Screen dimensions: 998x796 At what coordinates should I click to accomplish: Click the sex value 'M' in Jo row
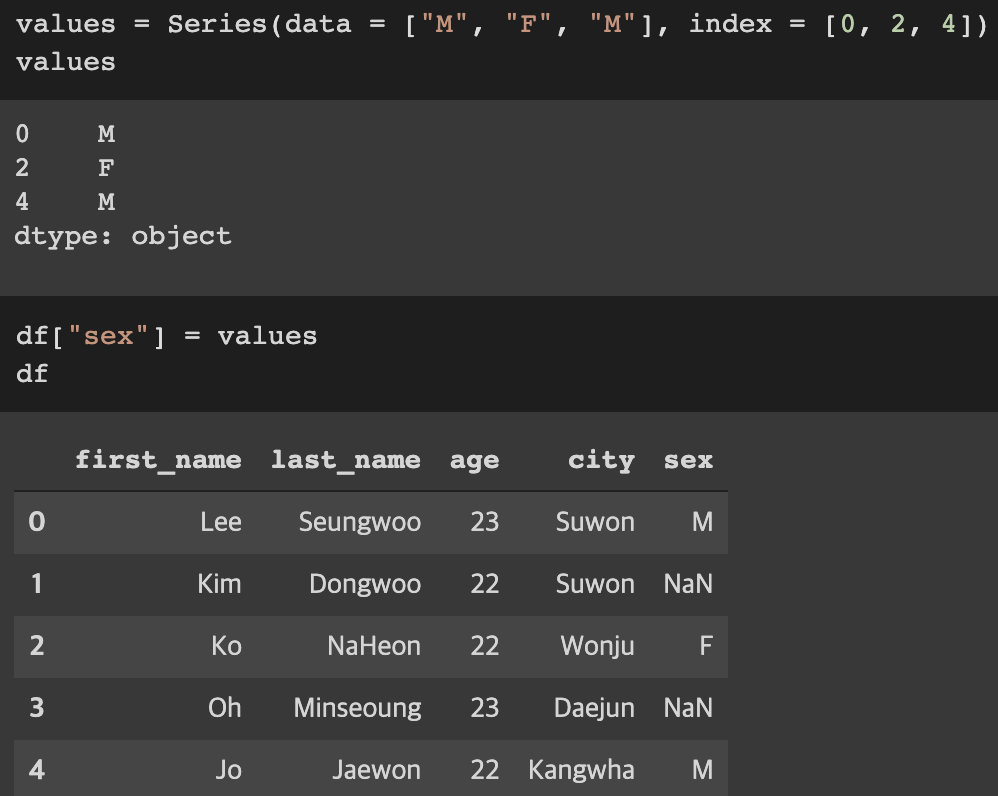pos(703,770)
